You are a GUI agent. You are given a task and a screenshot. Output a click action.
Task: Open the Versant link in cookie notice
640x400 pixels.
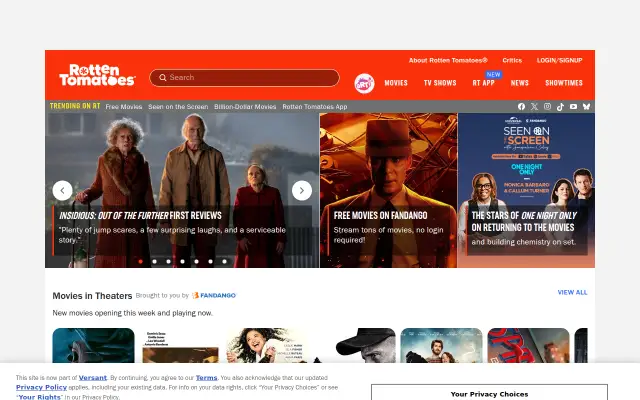93,378
